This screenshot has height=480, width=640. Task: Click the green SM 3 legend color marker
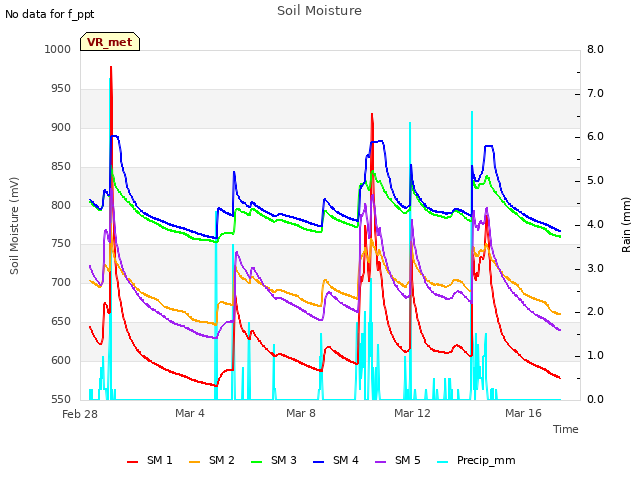(x=256, y=462)
